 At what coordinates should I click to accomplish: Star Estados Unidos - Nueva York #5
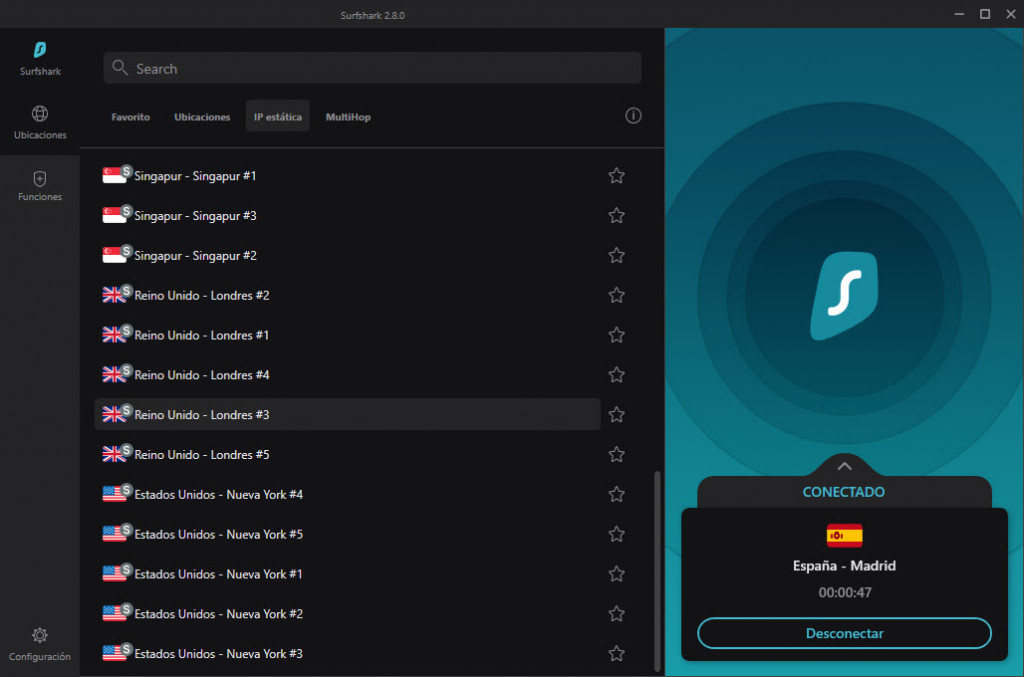click(616, 534)
